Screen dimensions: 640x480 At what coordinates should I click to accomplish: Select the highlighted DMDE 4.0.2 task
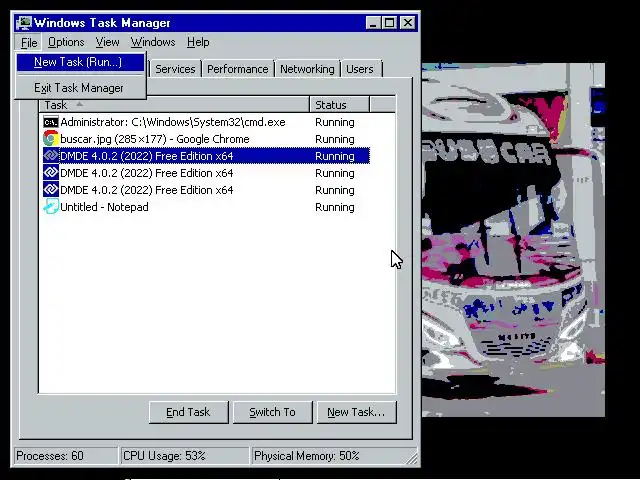[x=206, y=156]
